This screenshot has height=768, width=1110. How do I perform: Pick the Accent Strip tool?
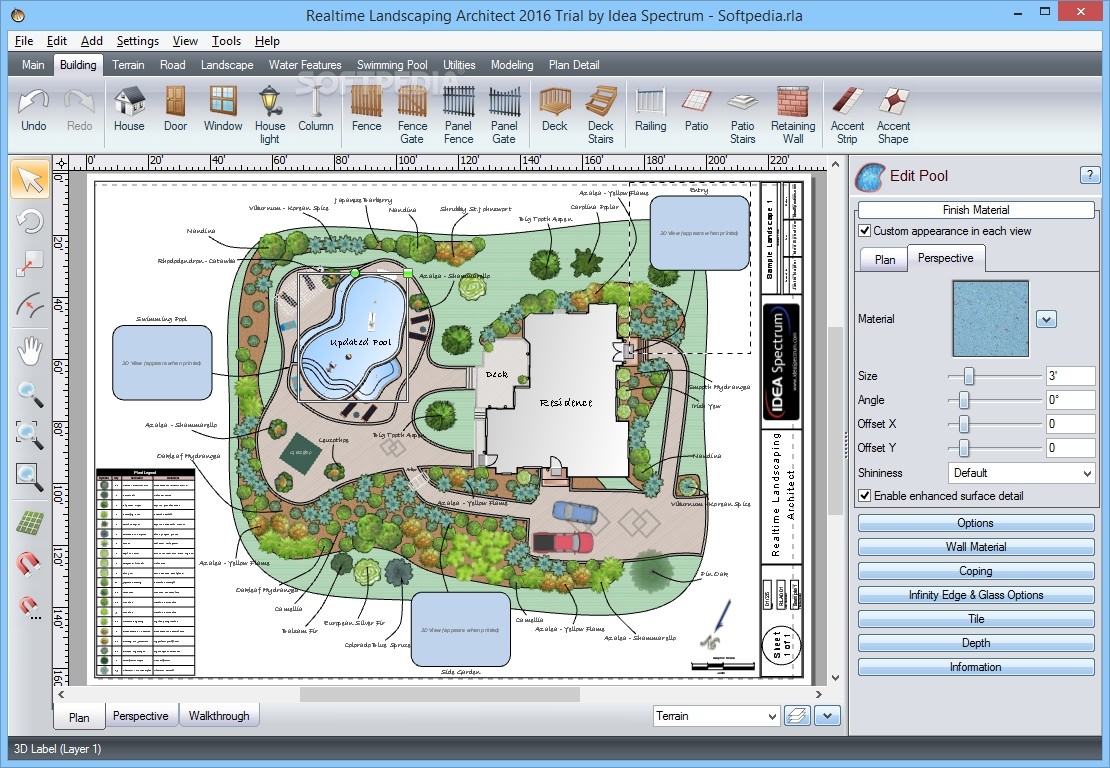tap(847, 115)
